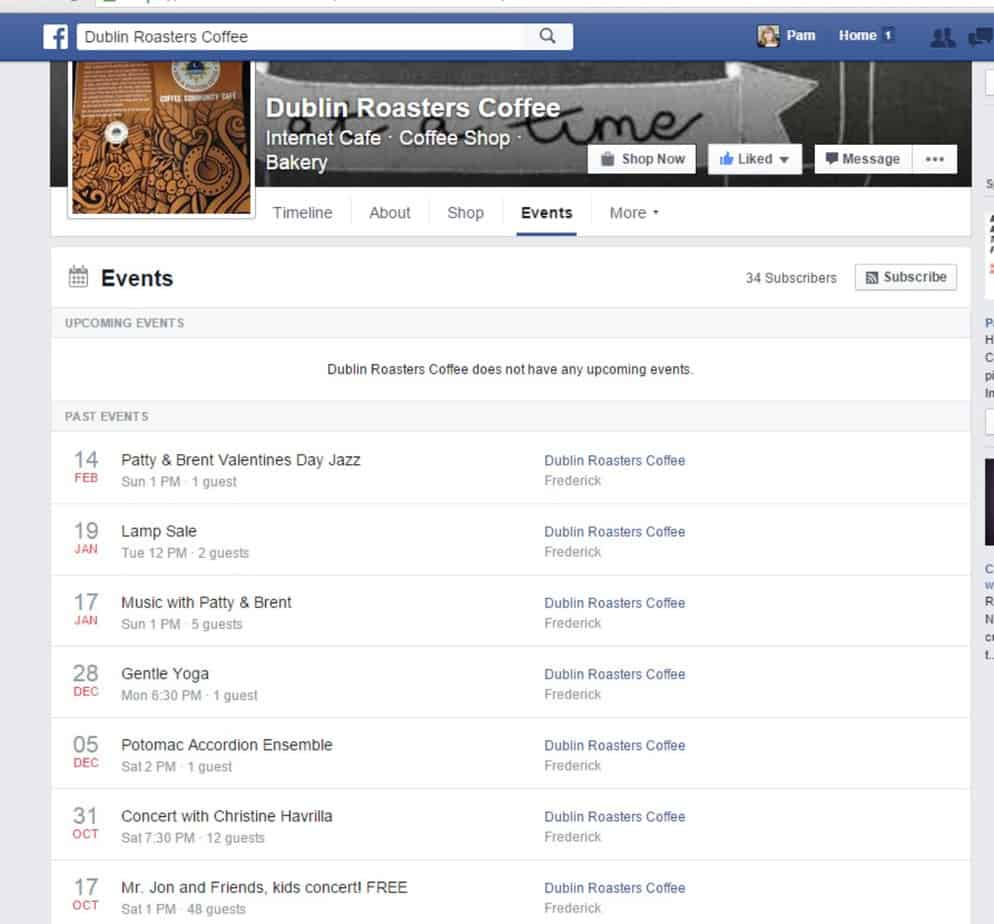Go to Home in top bar
Viewport: 994px width, 924px height.
tap(857, 35)
